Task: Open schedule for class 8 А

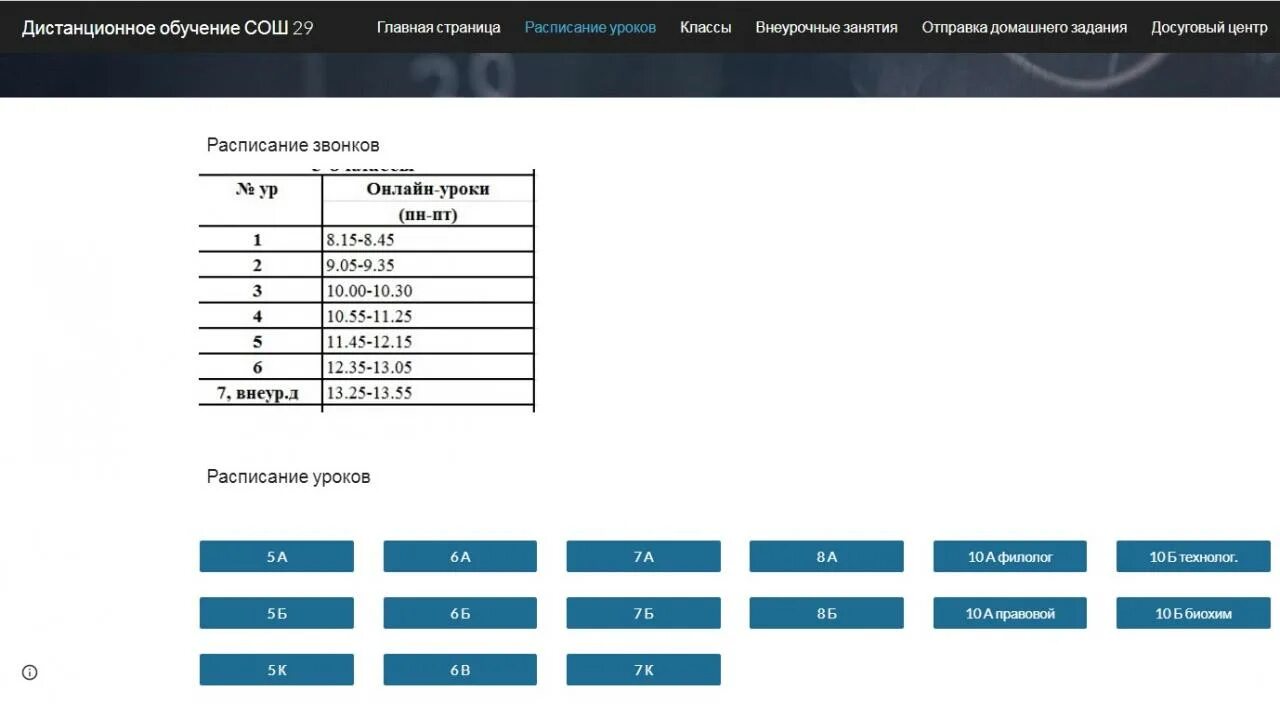Action: coord(827,557)
